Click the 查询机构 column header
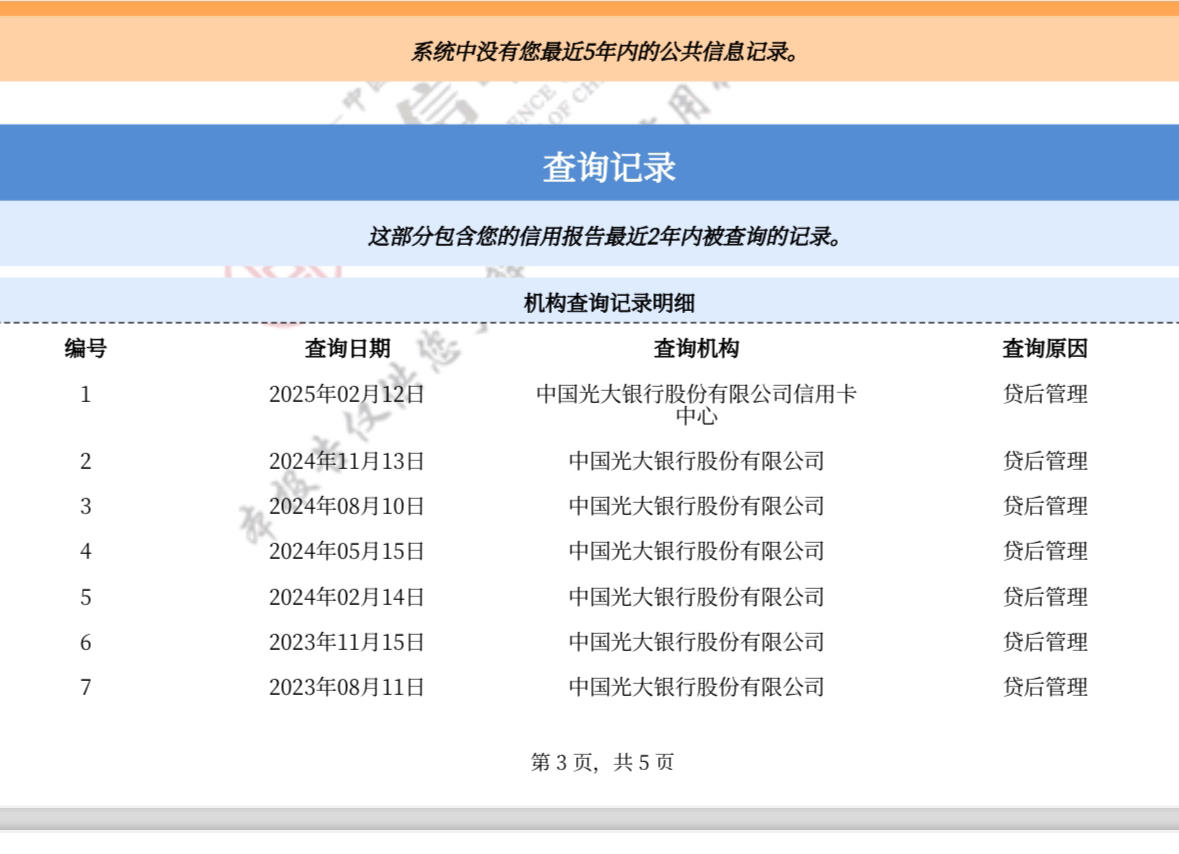 coord(696,349)
